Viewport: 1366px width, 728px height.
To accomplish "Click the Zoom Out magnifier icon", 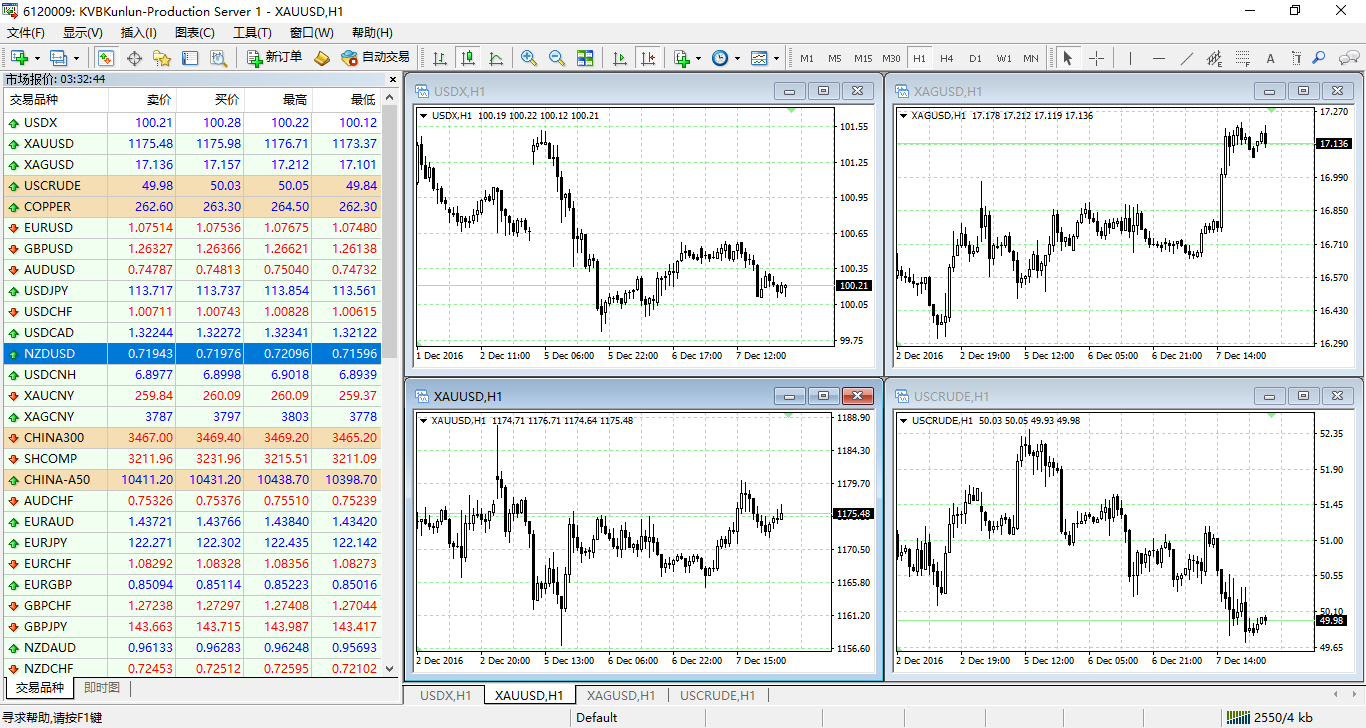I will point(556,58).
